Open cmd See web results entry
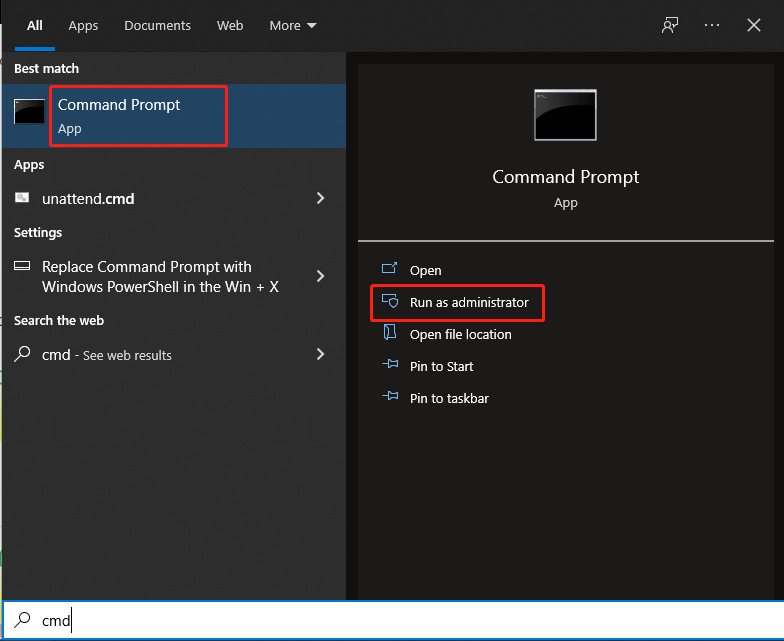784x641 pixels. (x=174, y=354)
